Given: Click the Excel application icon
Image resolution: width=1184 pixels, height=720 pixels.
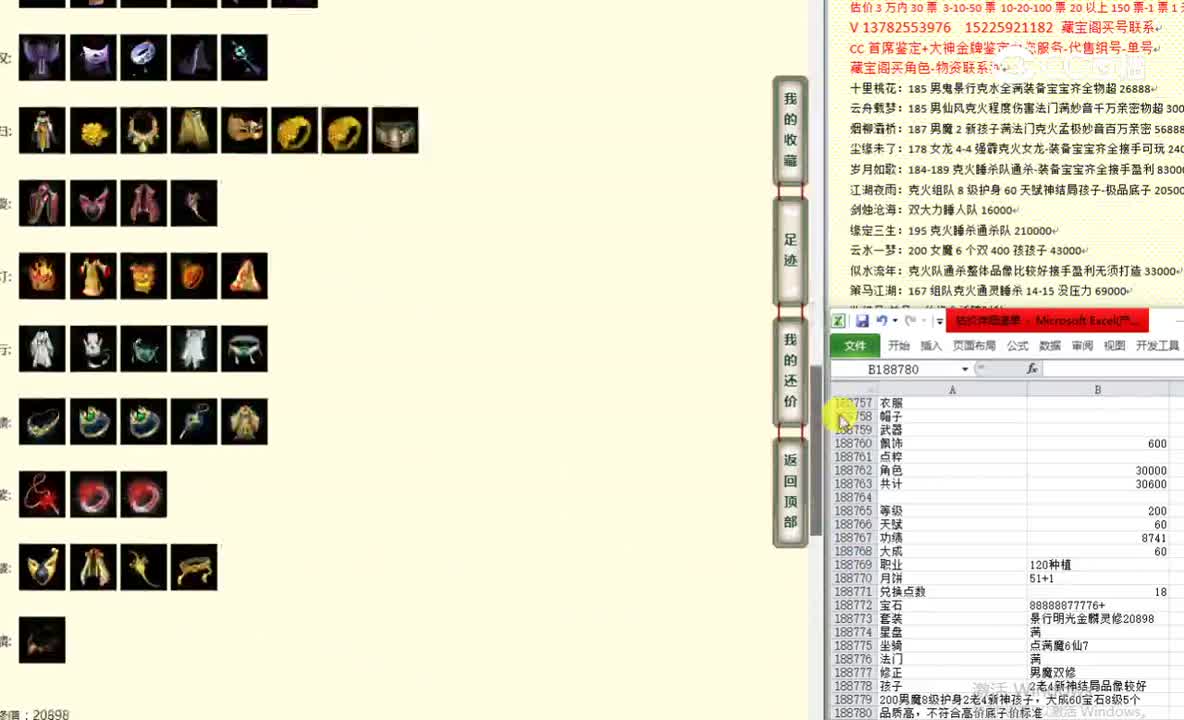Looking at the screenshot, I should 838,321.
